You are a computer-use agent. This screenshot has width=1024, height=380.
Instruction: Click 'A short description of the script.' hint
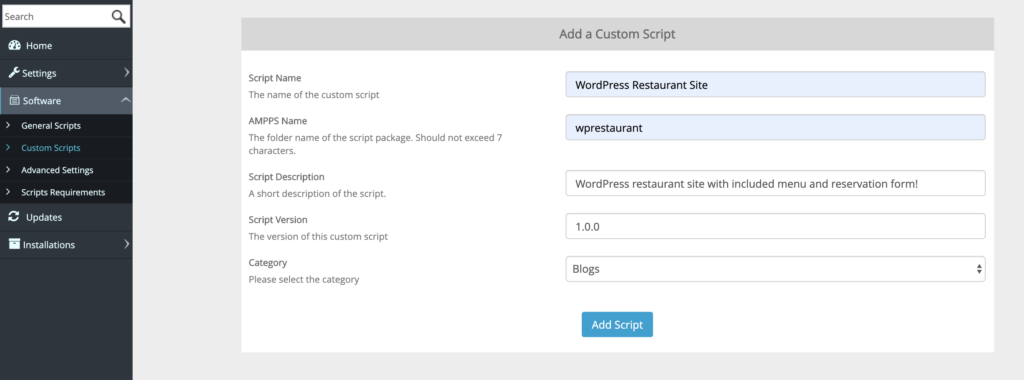pyautogui.click(x=317, y=194)
